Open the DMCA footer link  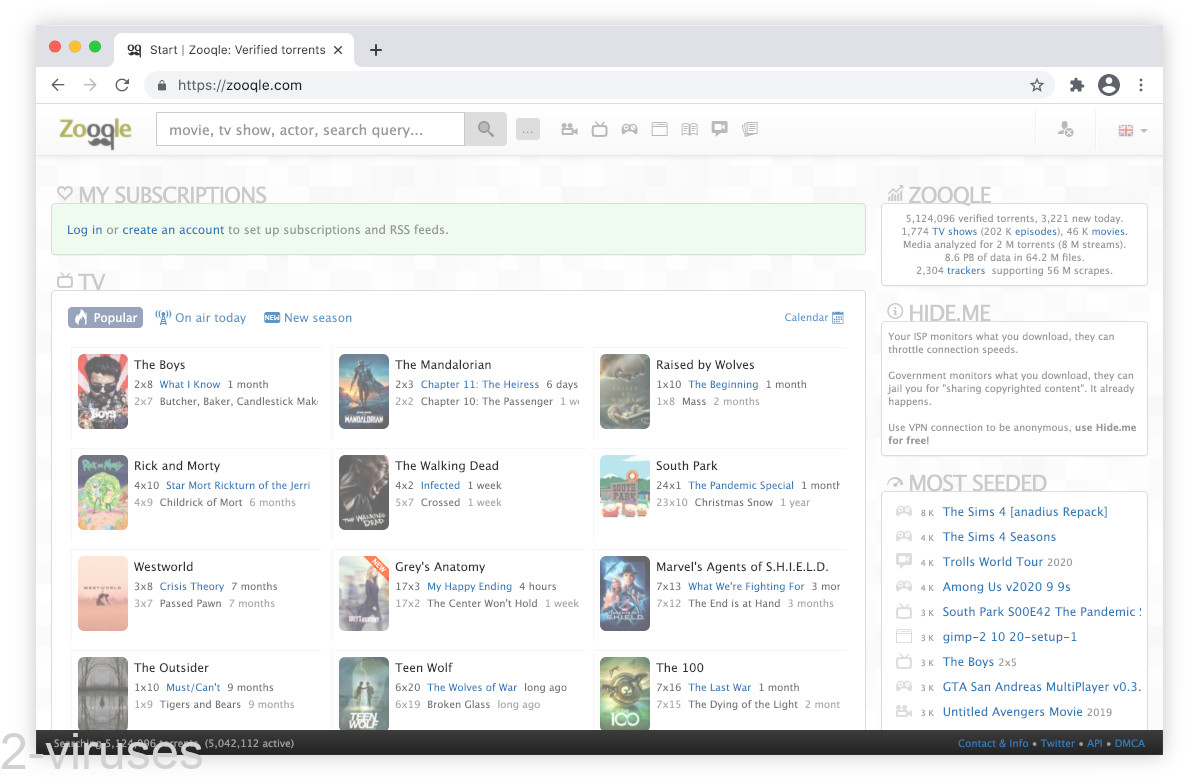[x=1130, y=743]
